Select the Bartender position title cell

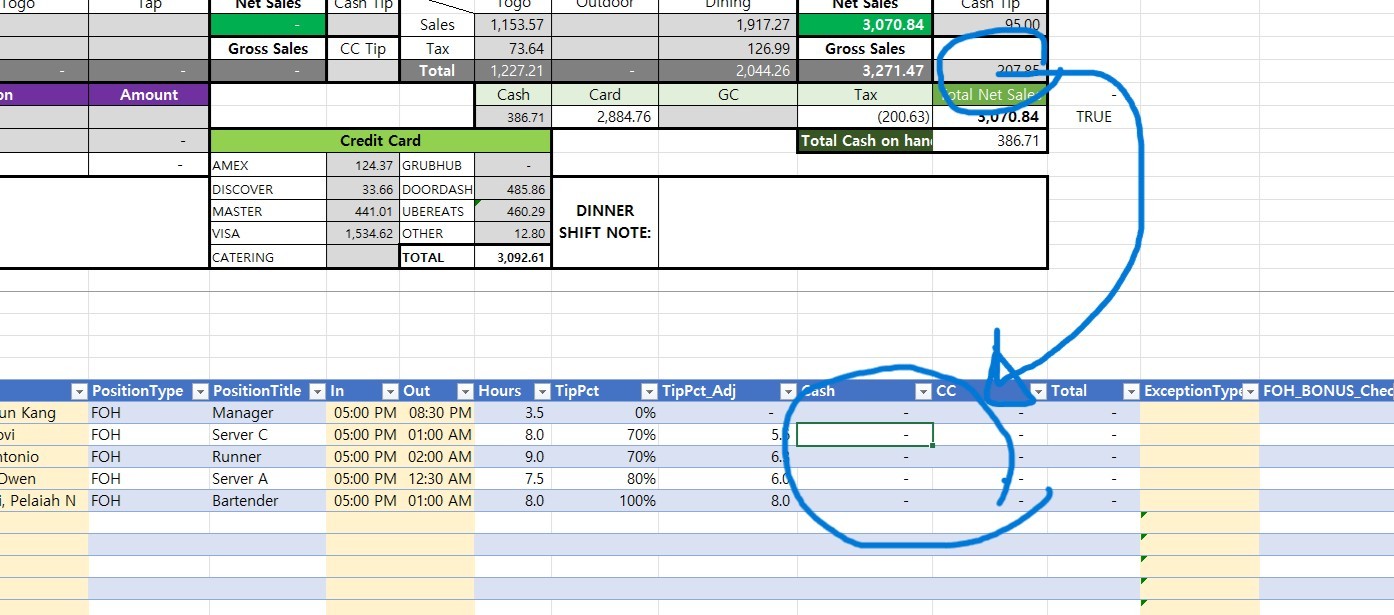pos(268,500)
